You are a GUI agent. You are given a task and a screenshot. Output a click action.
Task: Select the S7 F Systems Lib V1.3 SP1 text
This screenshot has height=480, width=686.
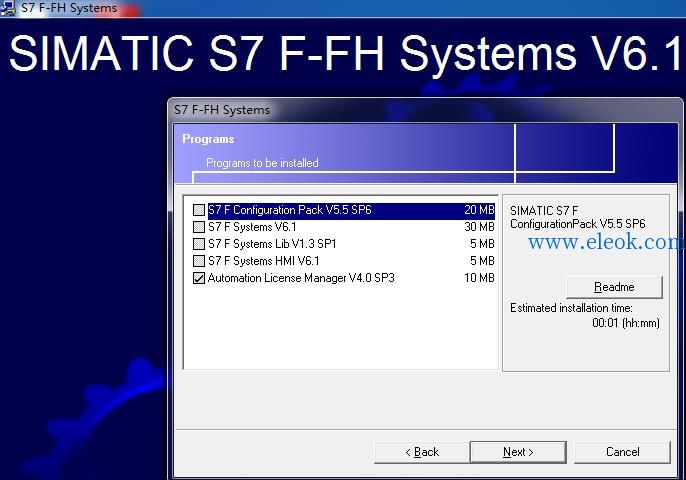coord(272,244)
